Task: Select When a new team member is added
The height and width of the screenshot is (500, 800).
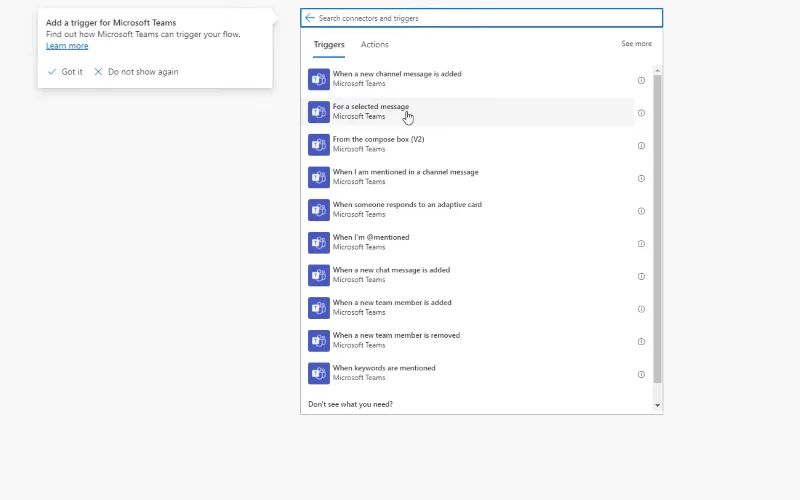Action: pos(469,308)
